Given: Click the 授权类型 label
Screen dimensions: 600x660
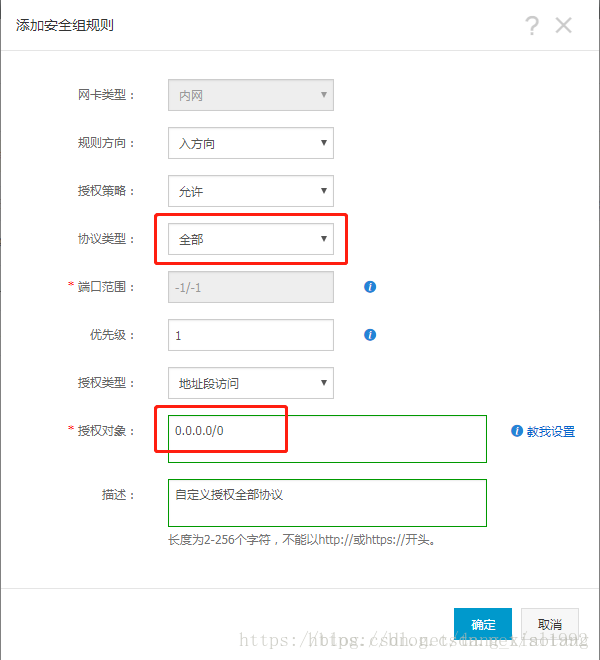Looking at the screenshot, I should click(106, 383).
